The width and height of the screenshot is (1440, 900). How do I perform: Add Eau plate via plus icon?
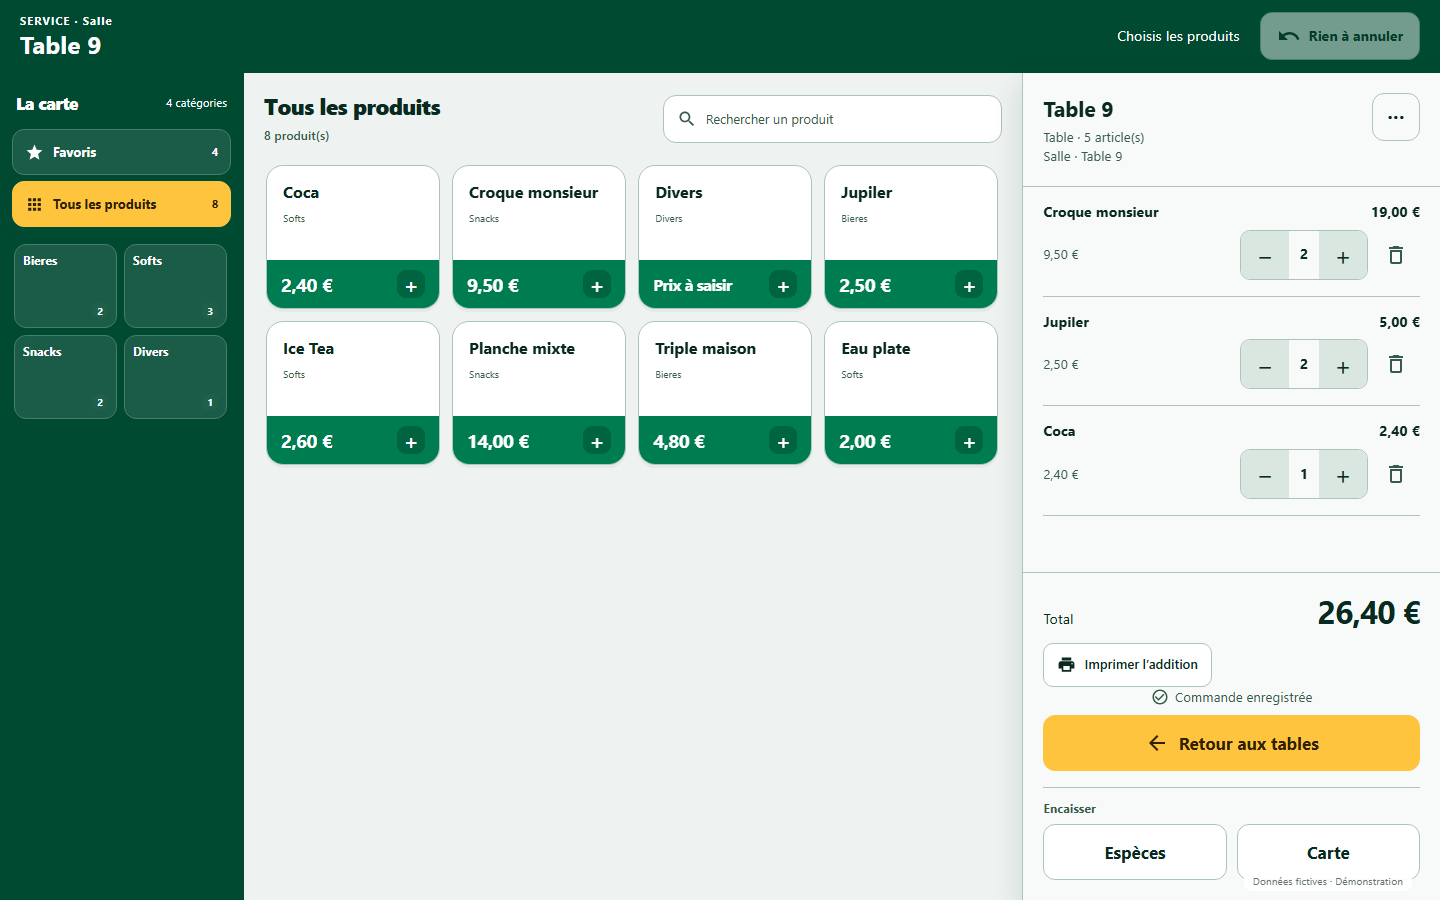[x=969, y=442]
